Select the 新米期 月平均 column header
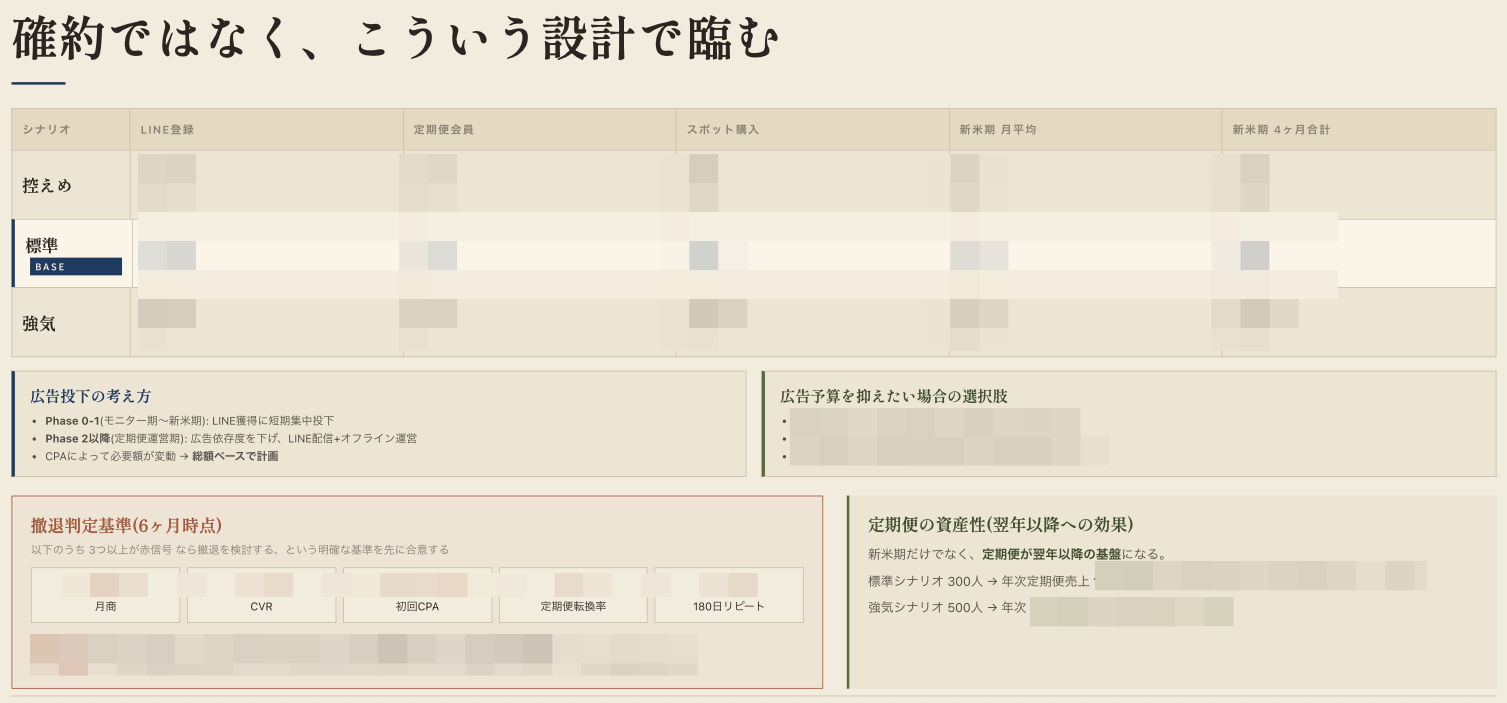This screenshot has height=703, width=1507. [x=1085, y=130]
